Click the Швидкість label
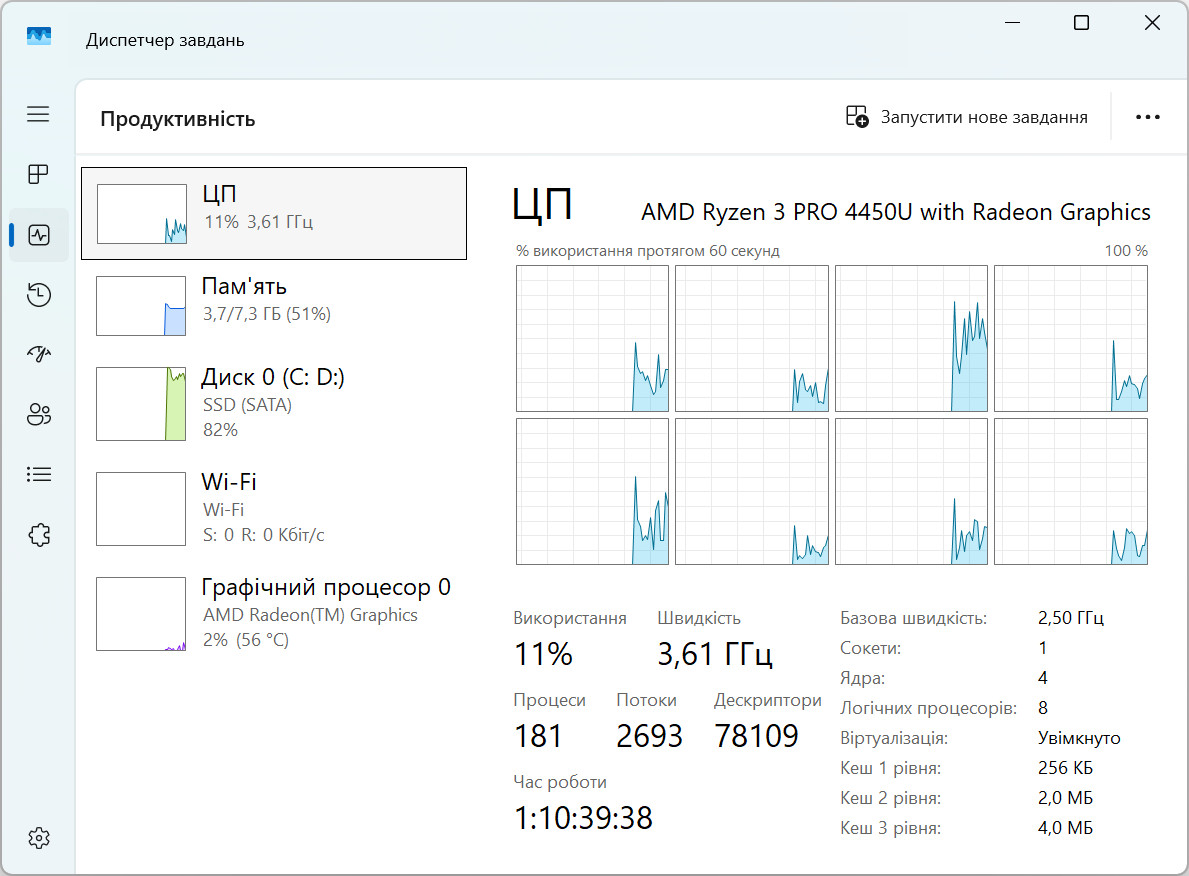 coord(699,618)
